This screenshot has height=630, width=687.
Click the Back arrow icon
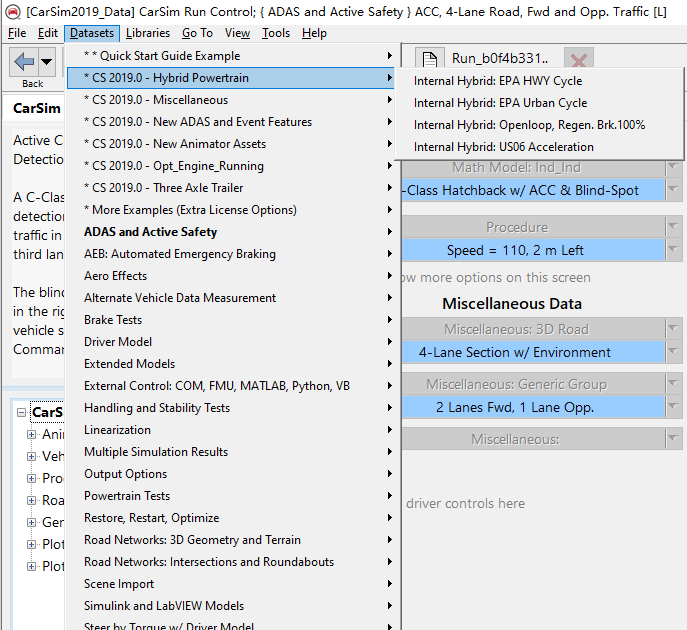click(24, 62)
